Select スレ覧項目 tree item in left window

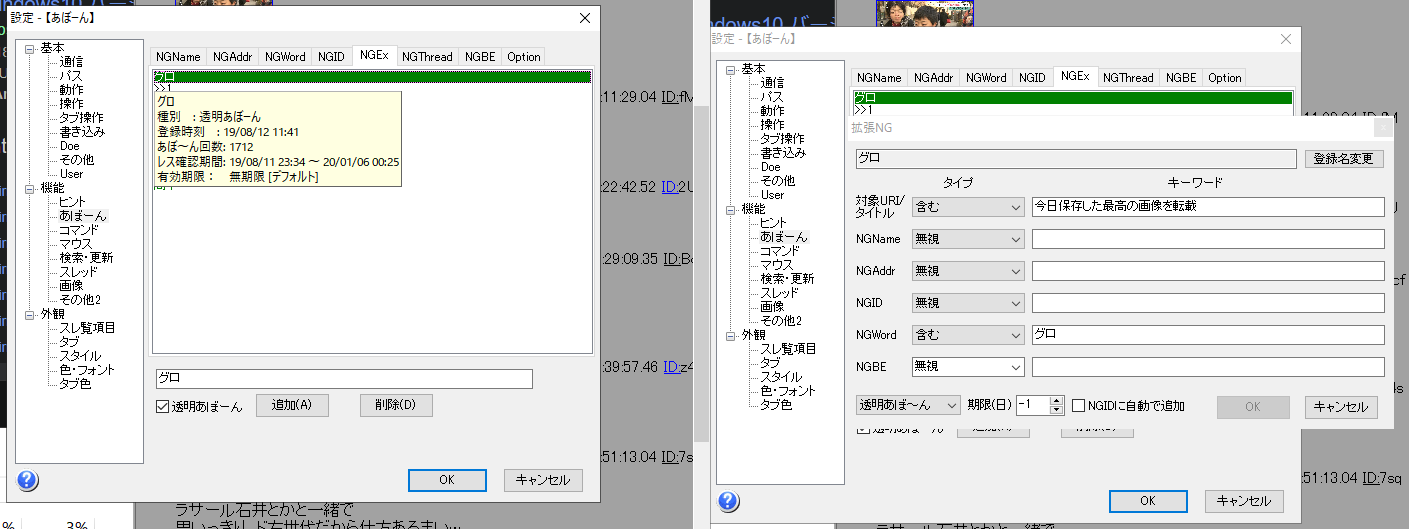[x=87, y=328]
